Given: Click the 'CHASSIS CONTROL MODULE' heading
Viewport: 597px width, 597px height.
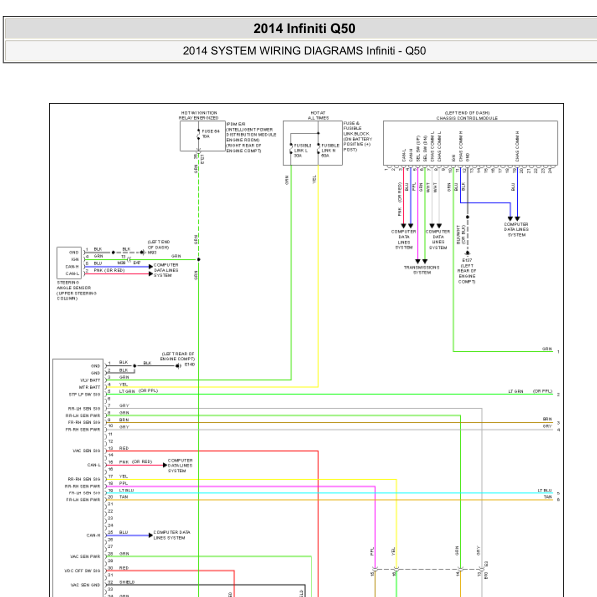Looking at the screenshot, I should 467,118.
